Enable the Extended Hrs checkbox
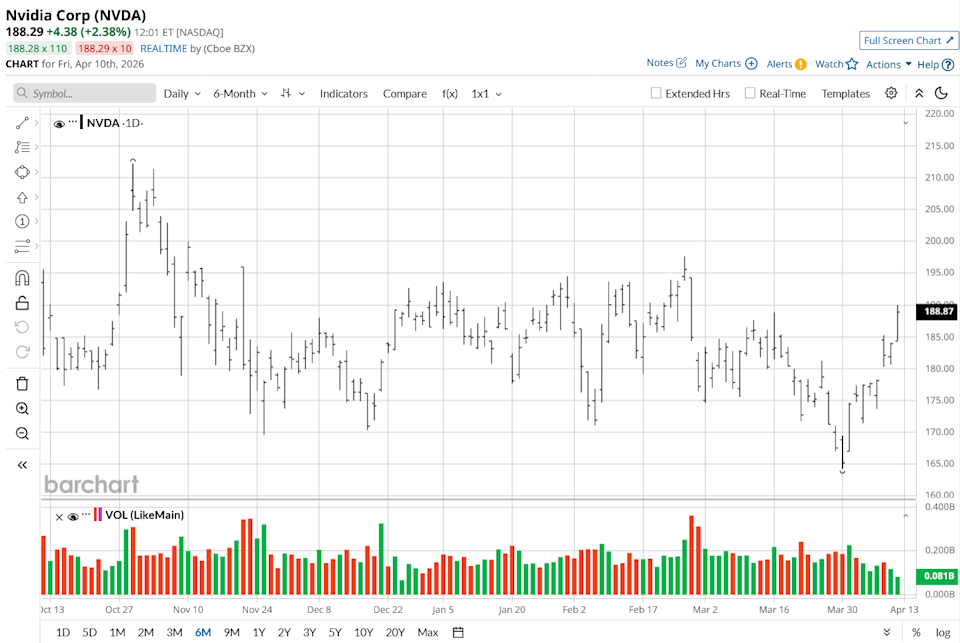 tap(656, 93)
